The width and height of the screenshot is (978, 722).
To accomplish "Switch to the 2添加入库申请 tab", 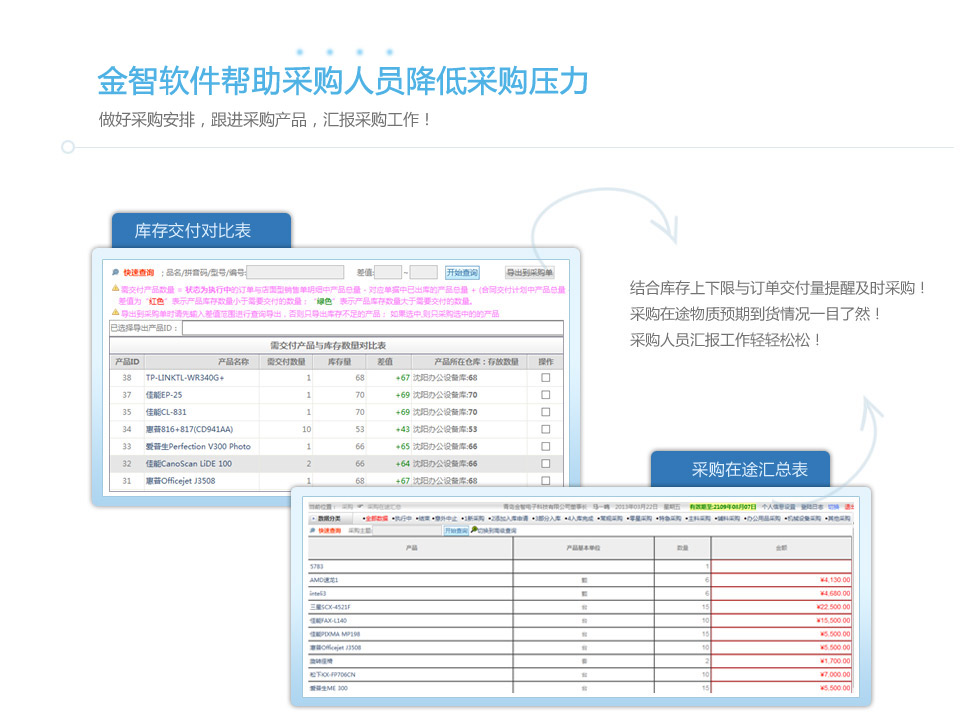I will tap(509, 519).
